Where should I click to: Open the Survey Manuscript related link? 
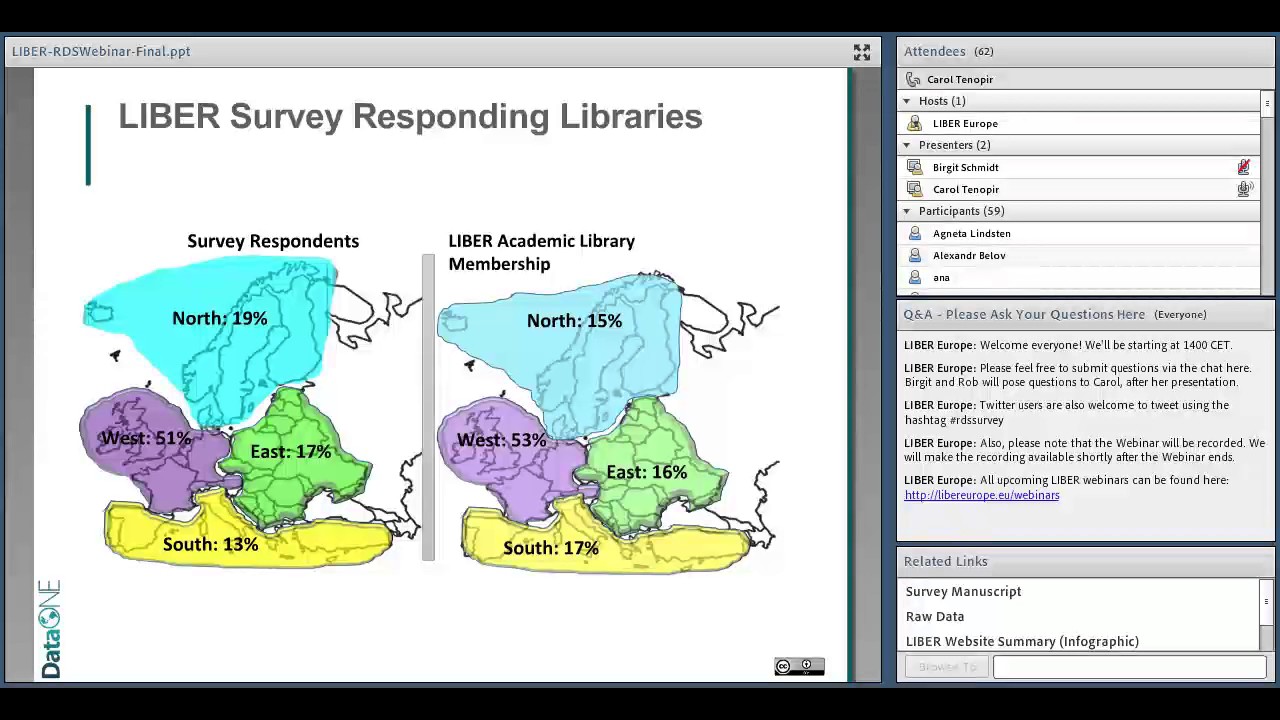pyautogui.click(x=963, y=591)
